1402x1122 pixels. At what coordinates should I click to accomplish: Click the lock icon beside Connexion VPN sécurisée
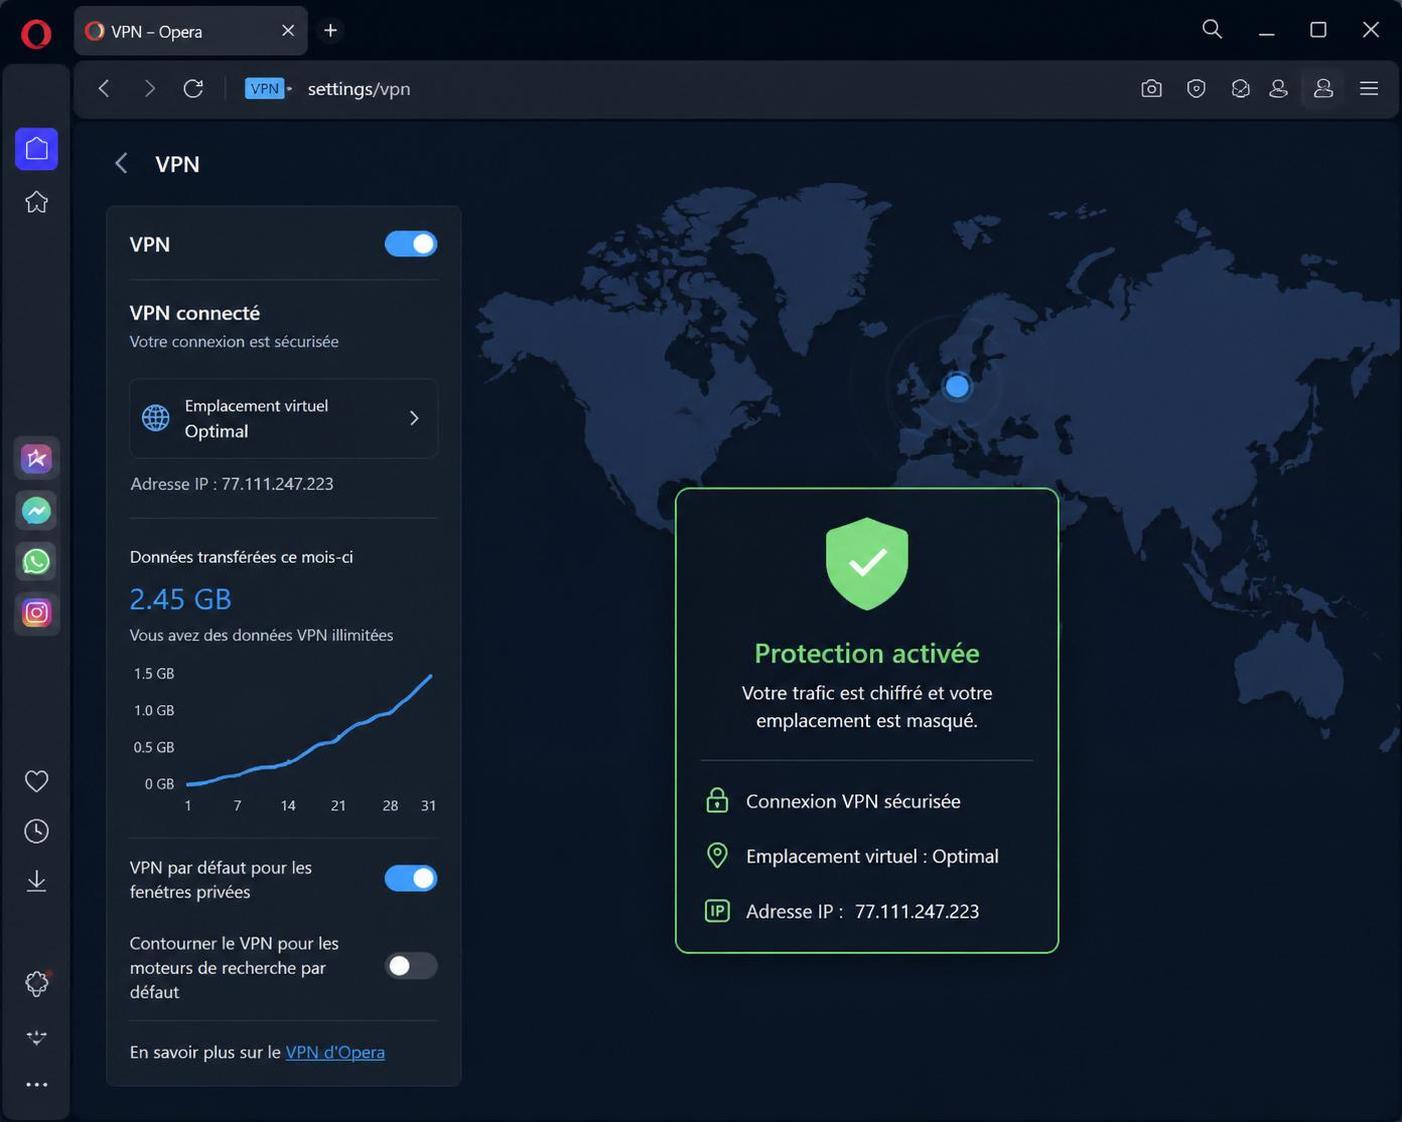(x=717, y=800)
